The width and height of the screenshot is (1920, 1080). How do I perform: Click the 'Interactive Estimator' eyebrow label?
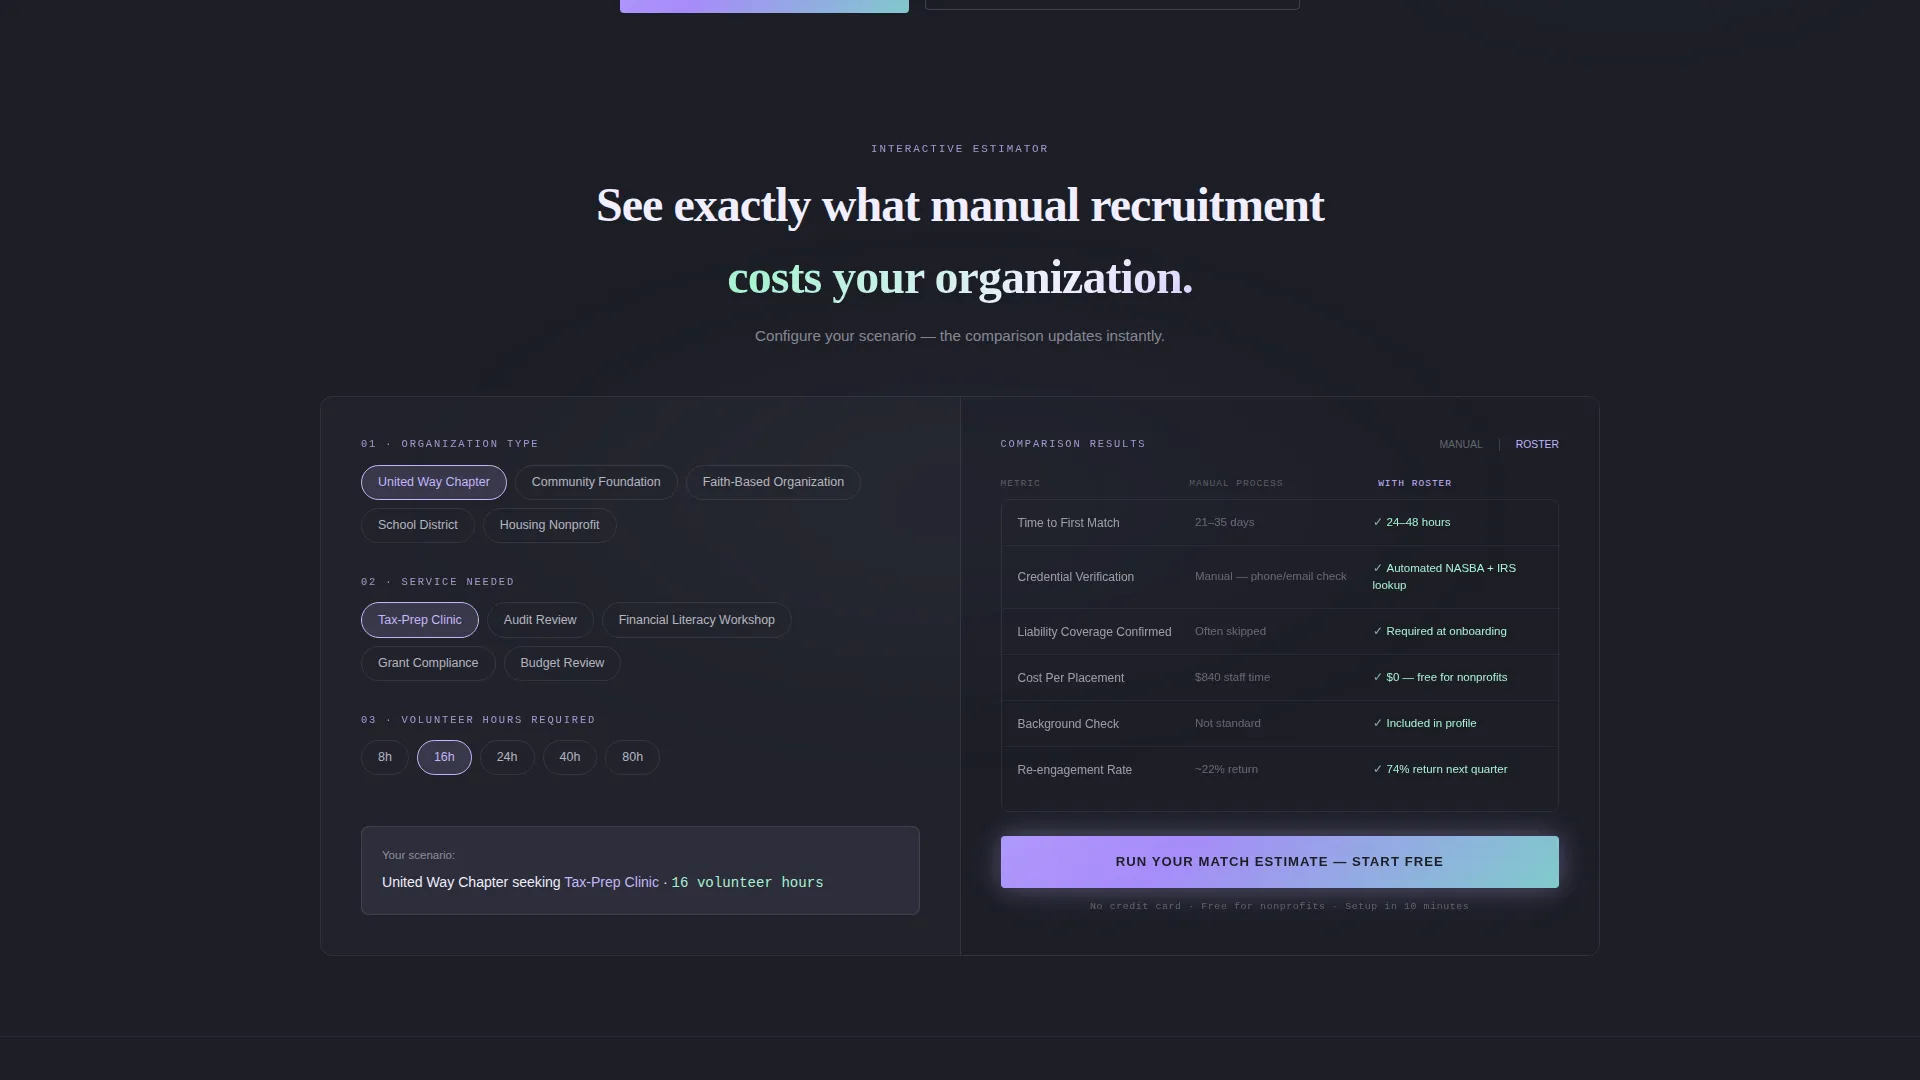pyautogui.click(x=959, y=149)
